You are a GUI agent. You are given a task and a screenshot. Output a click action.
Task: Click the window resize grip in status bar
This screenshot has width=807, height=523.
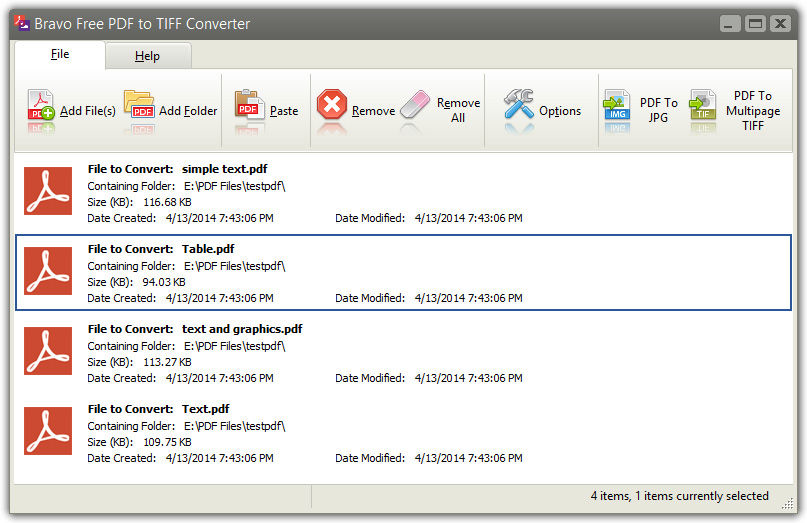[x=787, y=504]
